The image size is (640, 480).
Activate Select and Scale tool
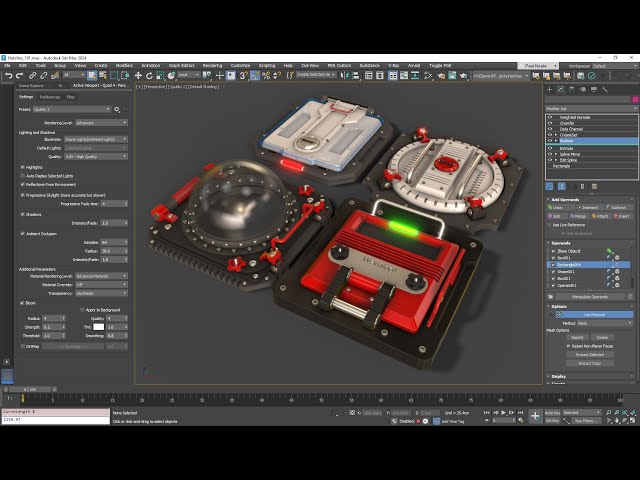tap(160, 76)
